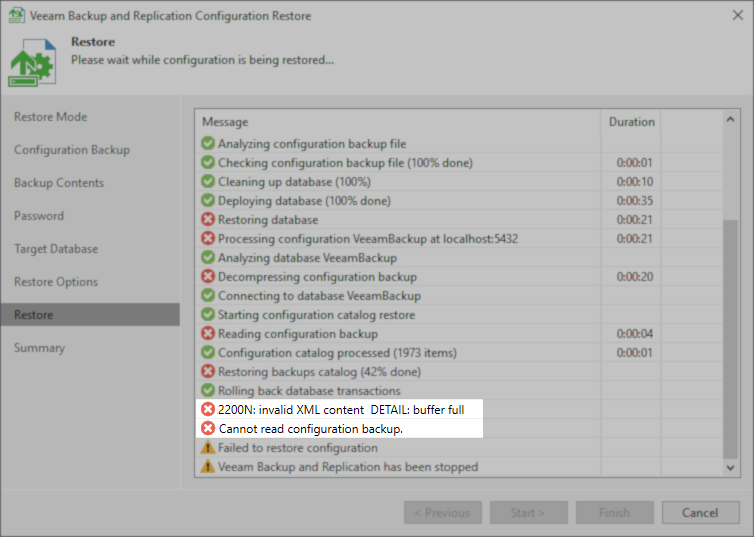Viewport: 754px width, 537px height.
Task: Click the check icon for Cleaning up database
Action: click(x=208, y=181)
